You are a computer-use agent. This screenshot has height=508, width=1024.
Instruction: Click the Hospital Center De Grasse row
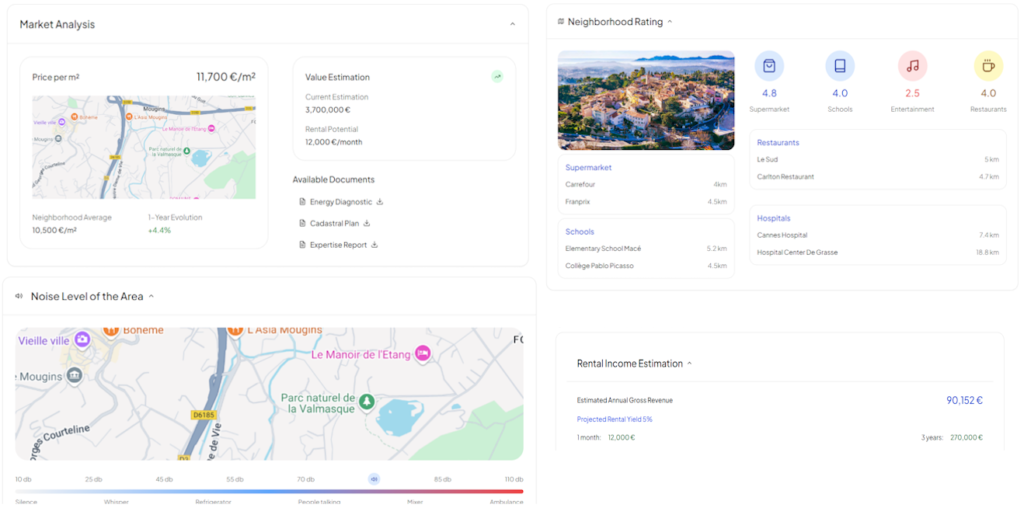[878, 252]
